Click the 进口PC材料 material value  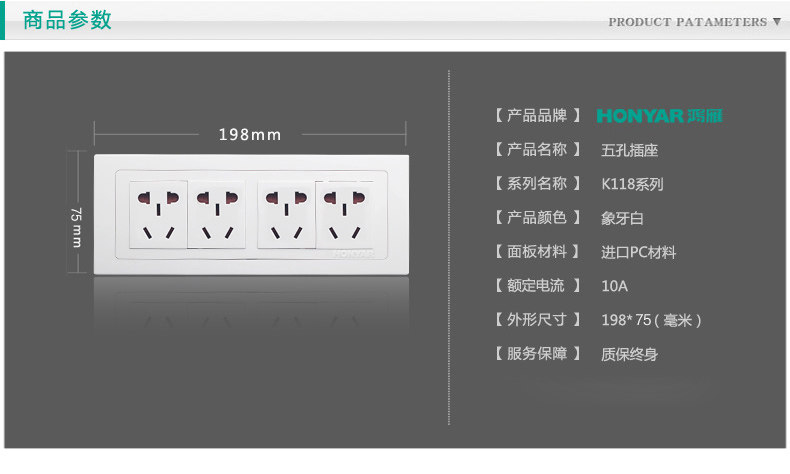[x=638, y=252]
